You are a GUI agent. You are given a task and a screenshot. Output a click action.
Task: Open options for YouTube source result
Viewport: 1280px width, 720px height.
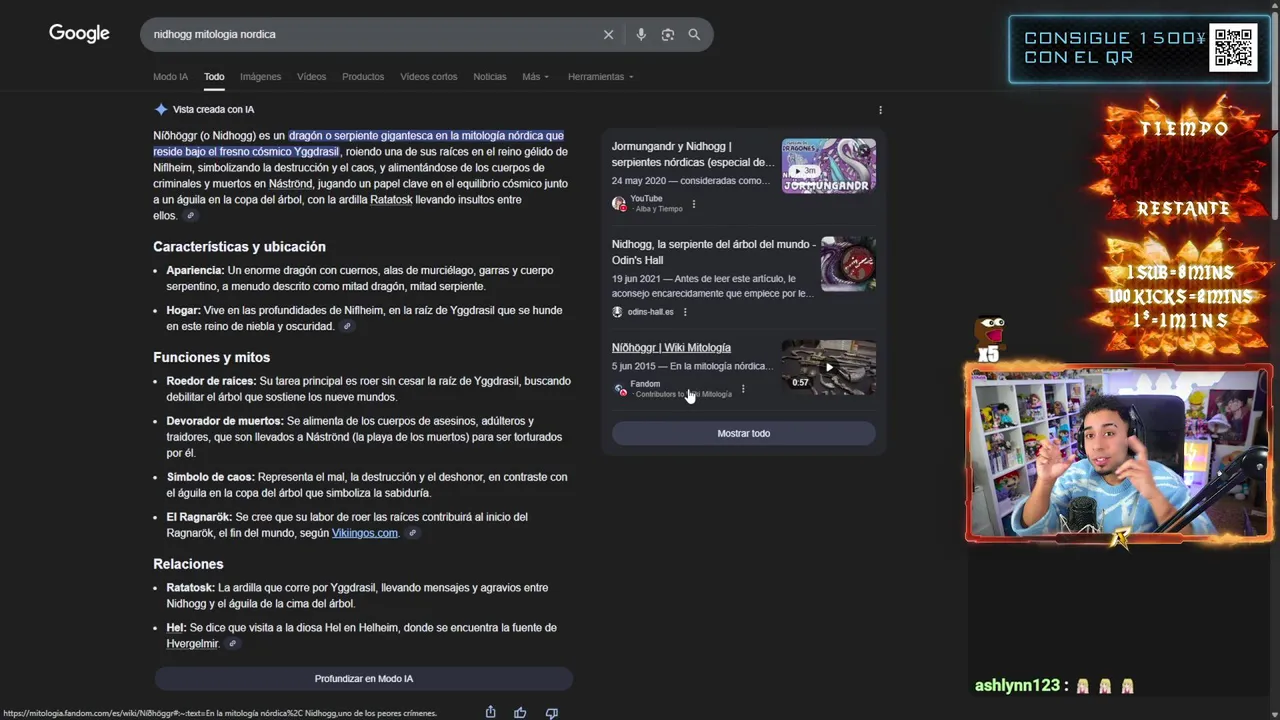click(694, 204)
